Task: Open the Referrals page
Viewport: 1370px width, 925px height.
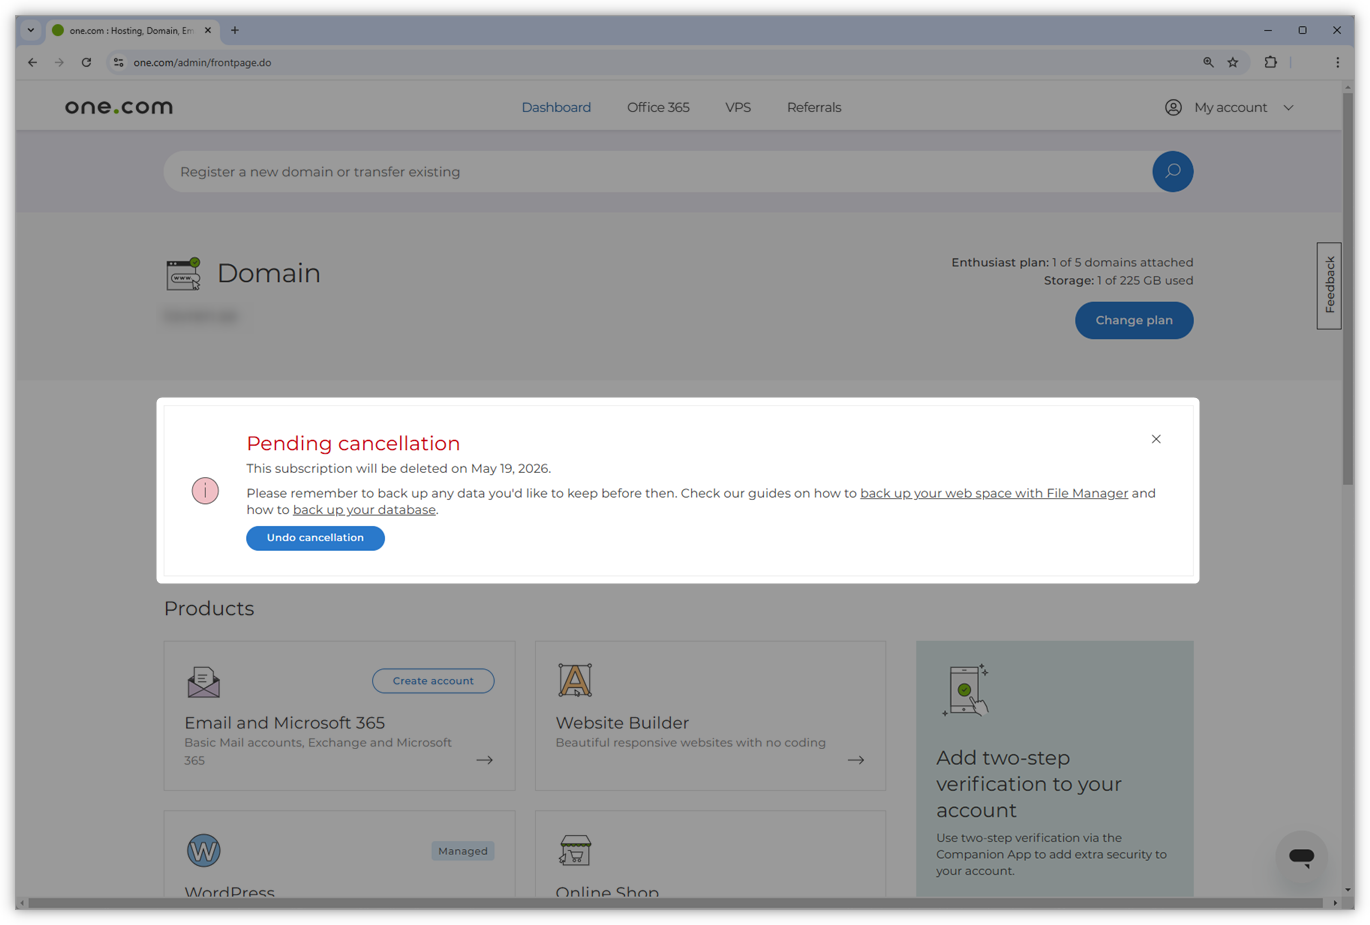Action: tap(813, 107)
